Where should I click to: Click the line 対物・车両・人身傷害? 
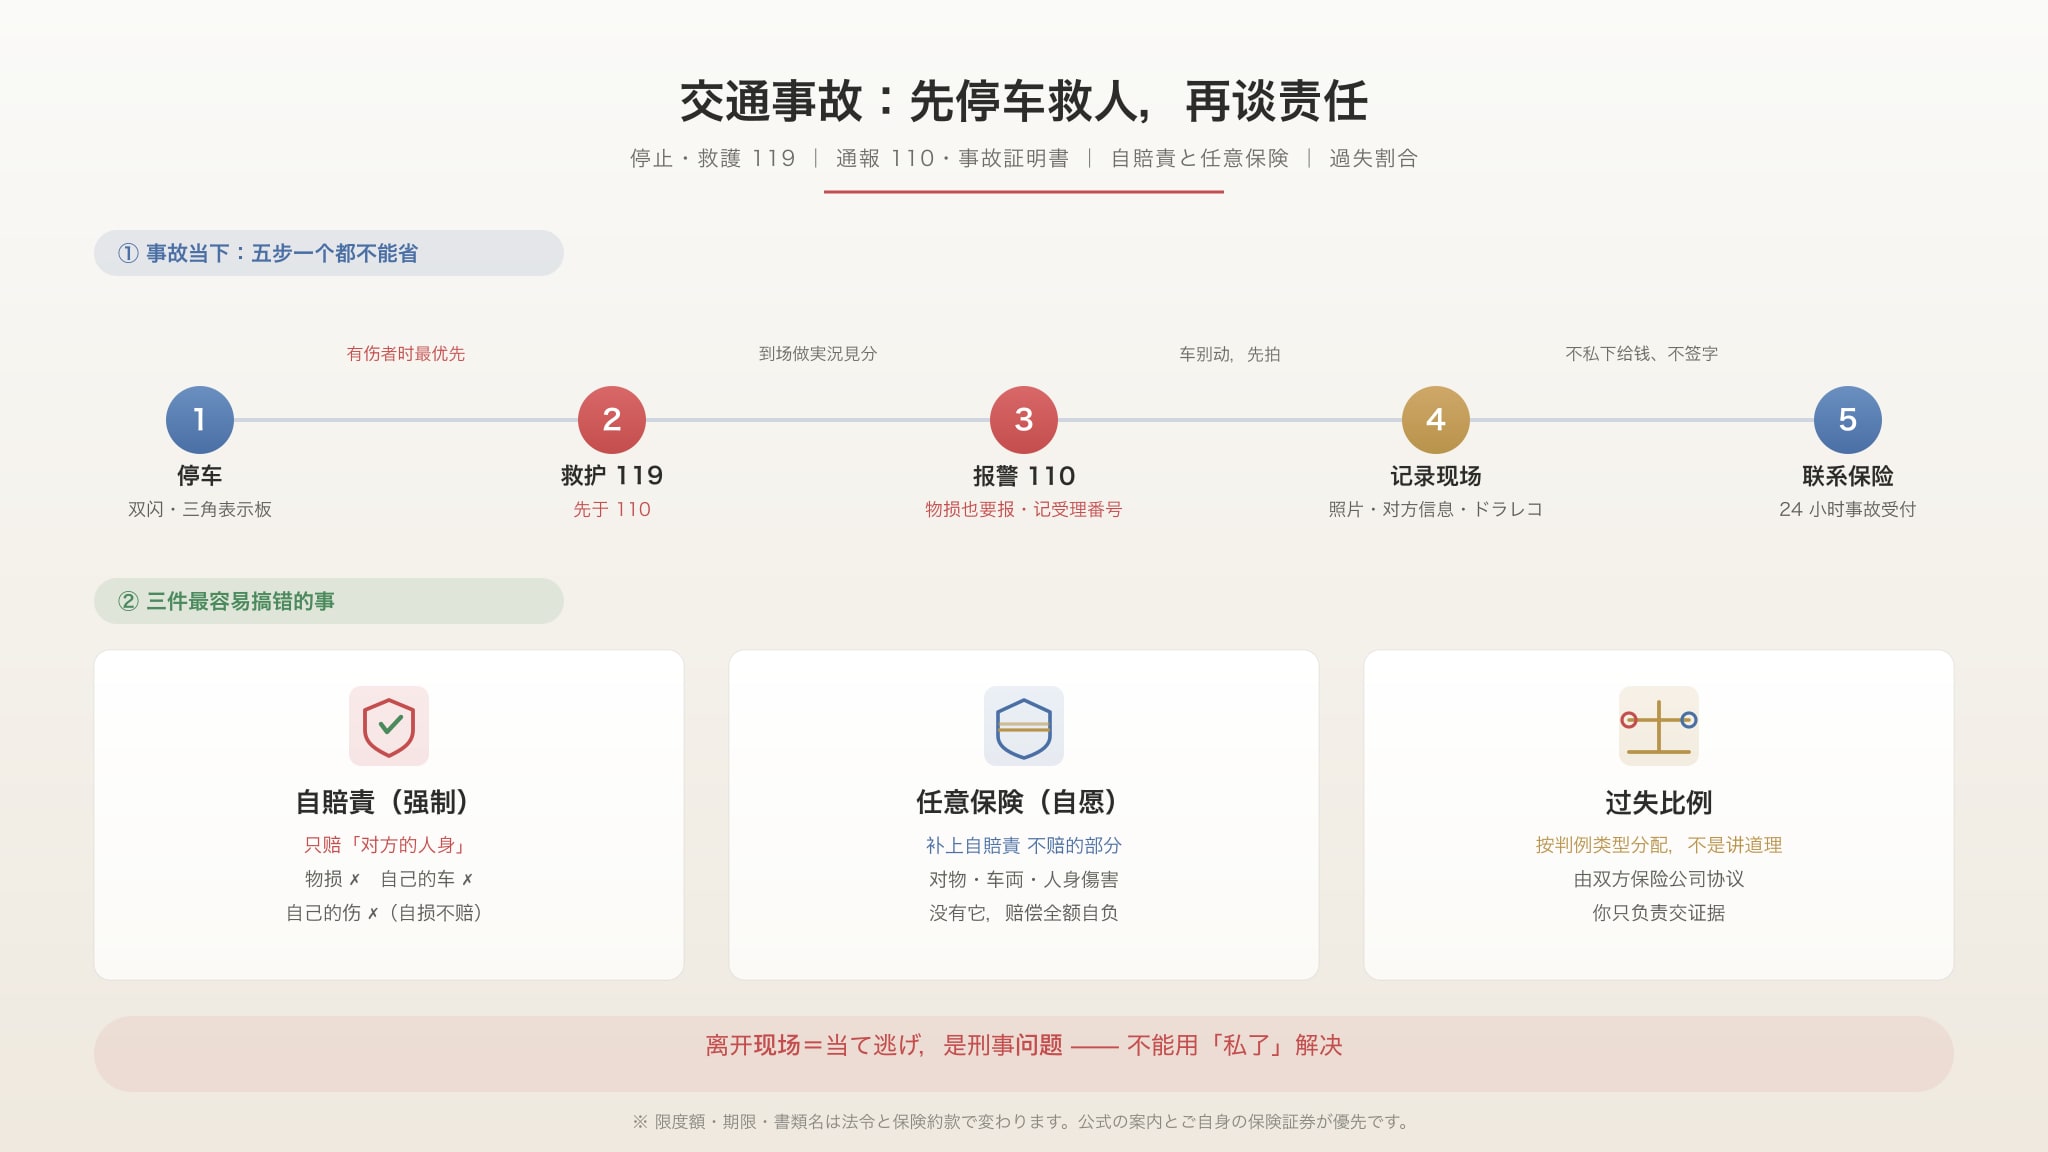(x=1024, y=879)
